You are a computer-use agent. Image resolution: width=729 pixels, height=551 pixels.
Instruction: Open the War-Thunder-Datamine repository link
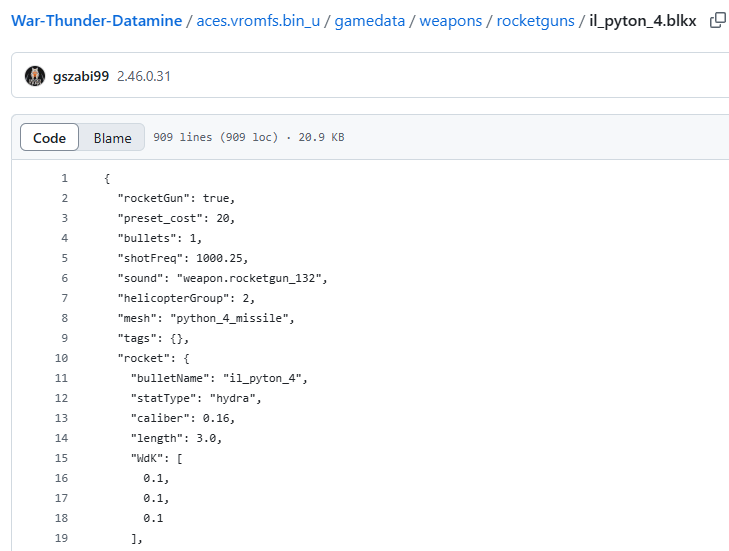tap(97, 21)
